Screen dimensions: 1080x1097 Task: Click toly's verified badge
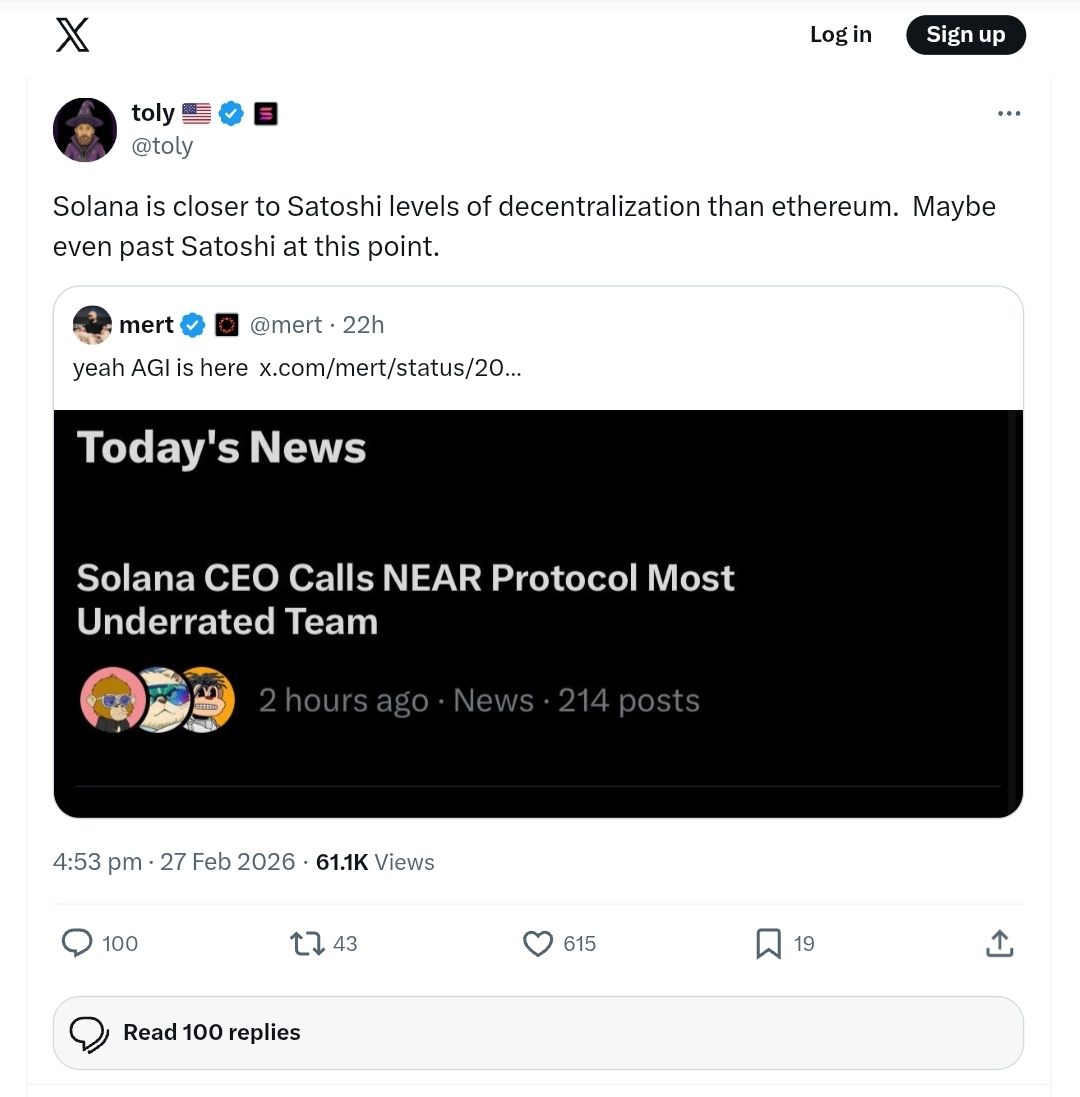(231, 113)
